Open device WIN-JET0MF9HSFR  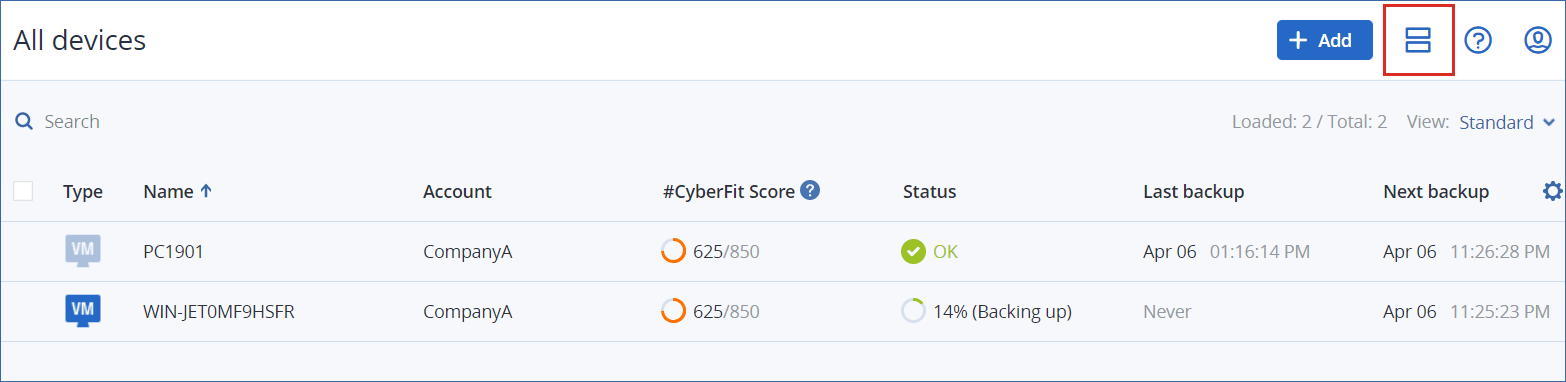(218, 312)
